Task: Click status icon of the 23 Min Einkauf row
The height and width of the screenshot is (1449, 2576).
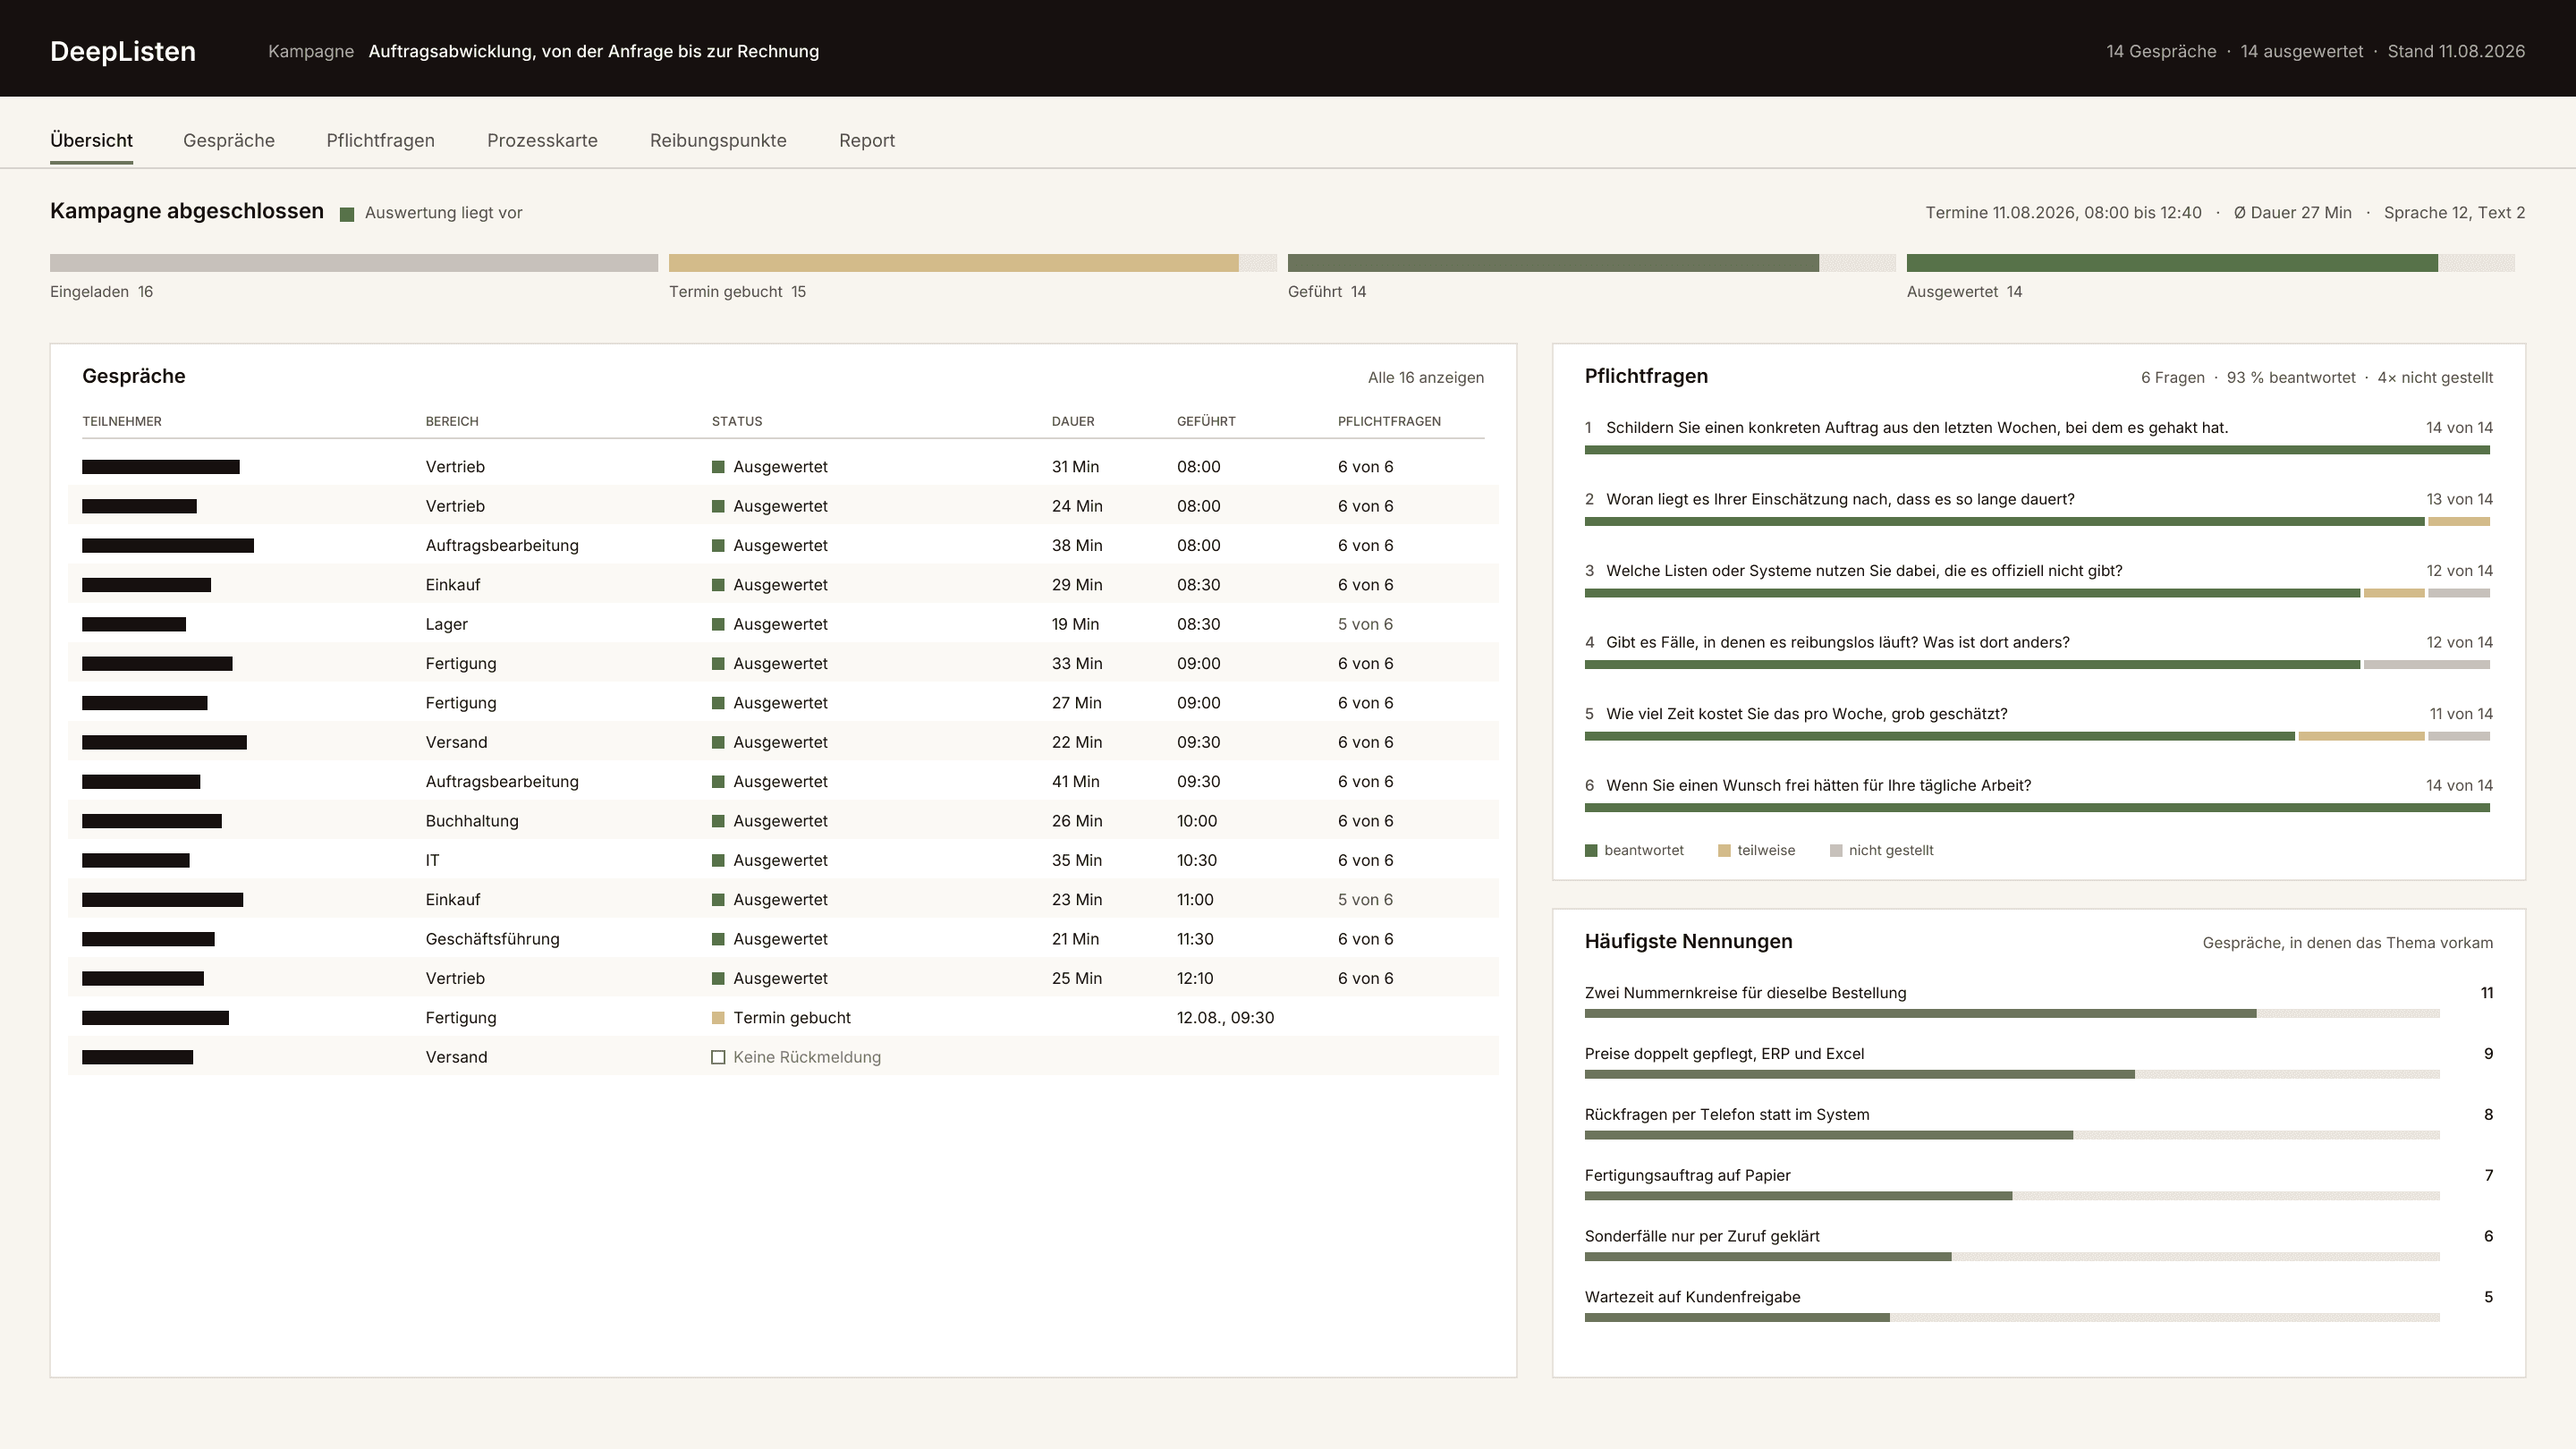Action: pos(718,900)
